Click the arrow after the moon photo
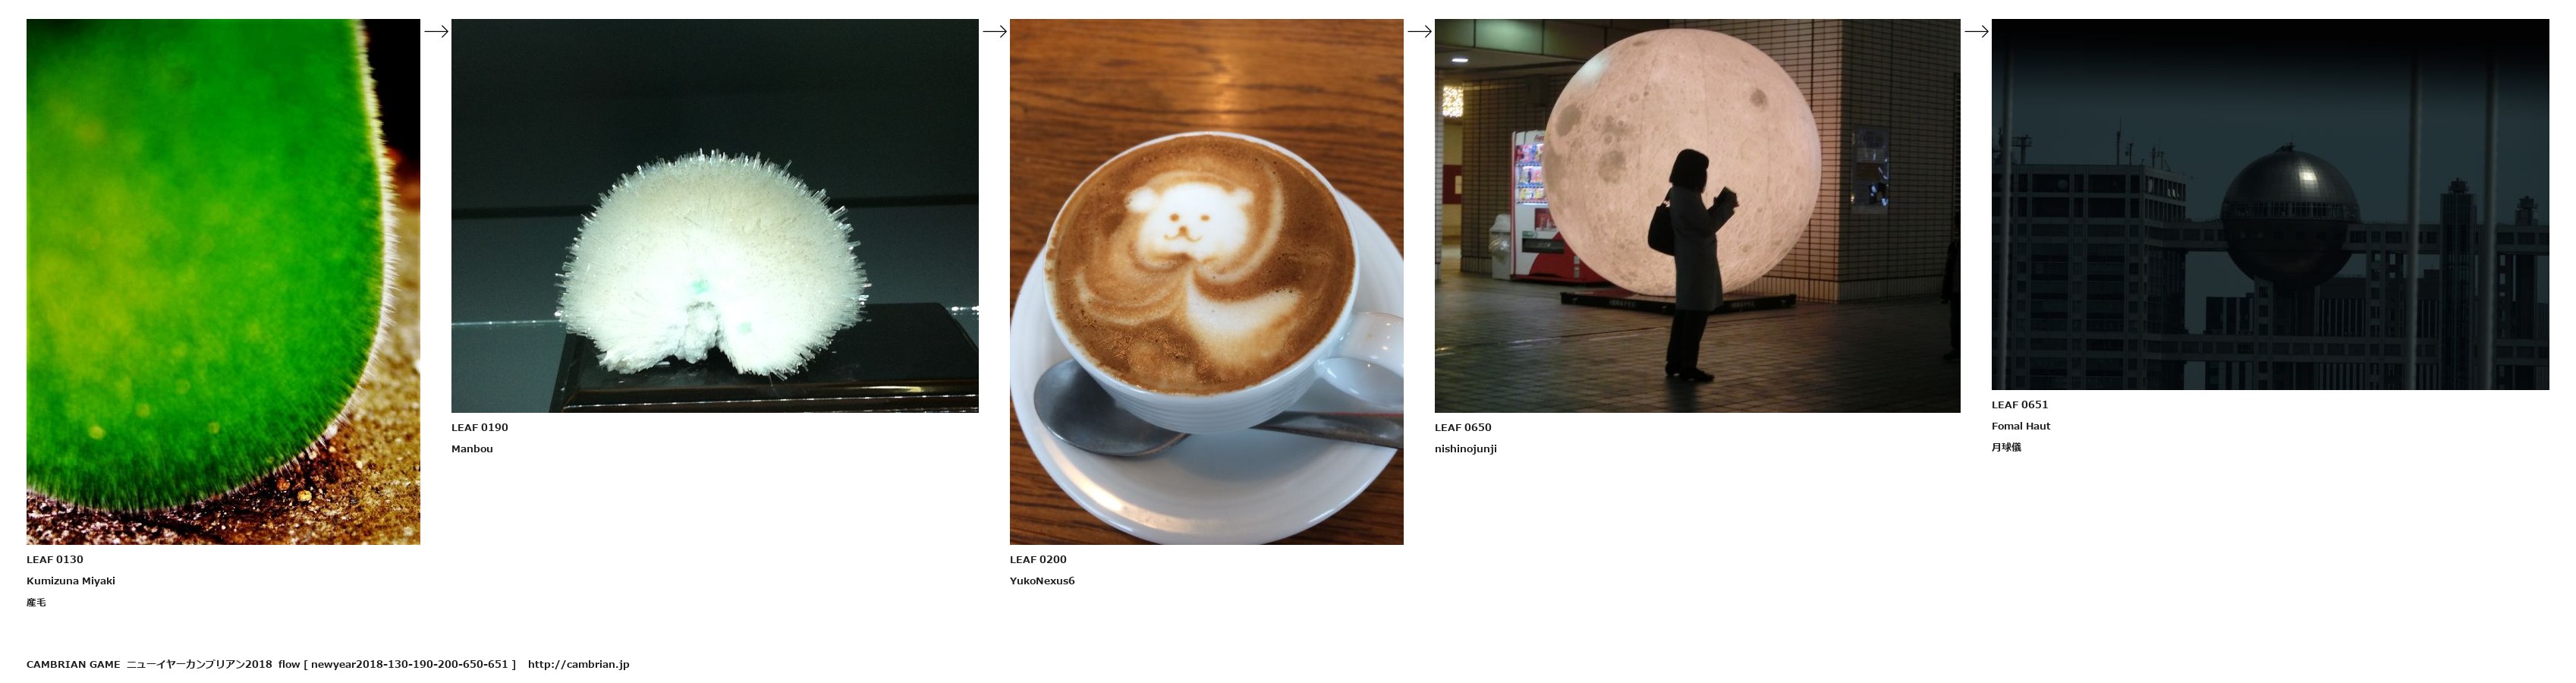 pyautogui.click(x=1976, y=31)
